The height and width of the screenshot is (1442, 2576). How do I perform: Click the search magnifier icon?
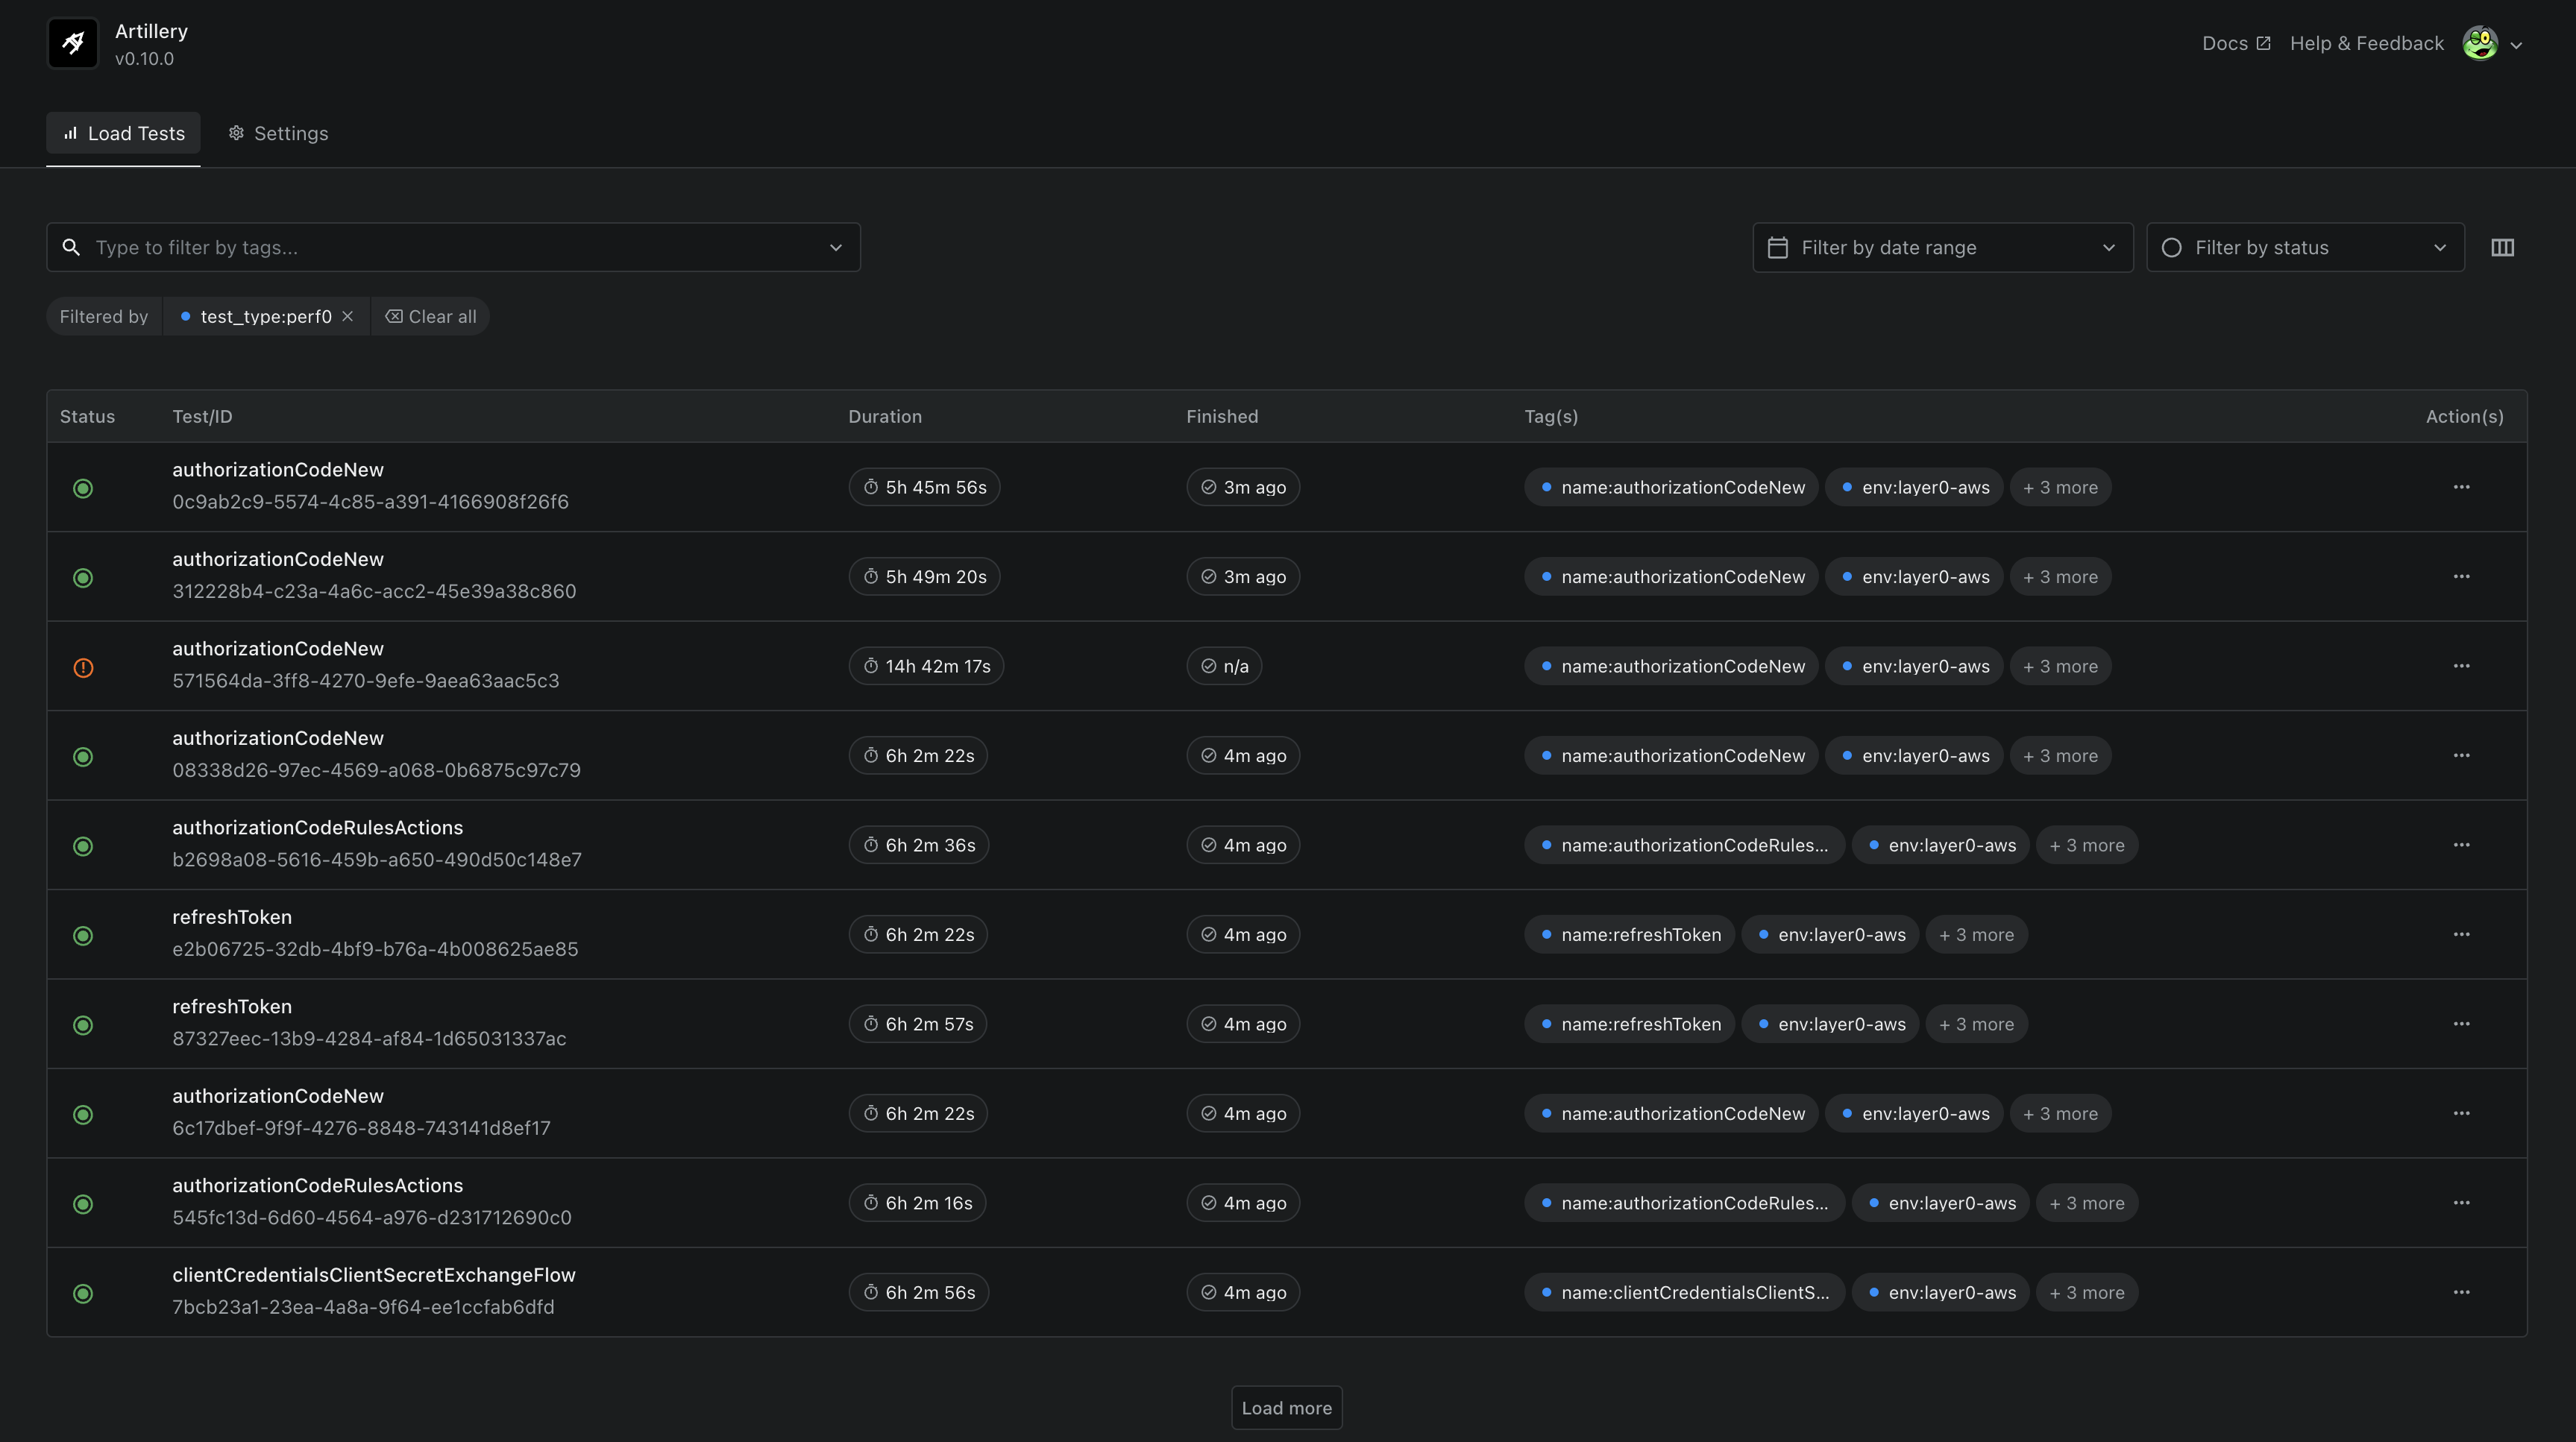pyautogui.click(x=71, y=247)
